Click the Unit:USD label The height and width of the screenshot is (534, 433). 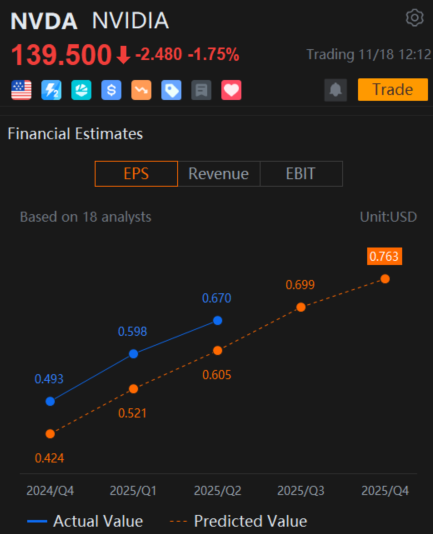point(388,217)
